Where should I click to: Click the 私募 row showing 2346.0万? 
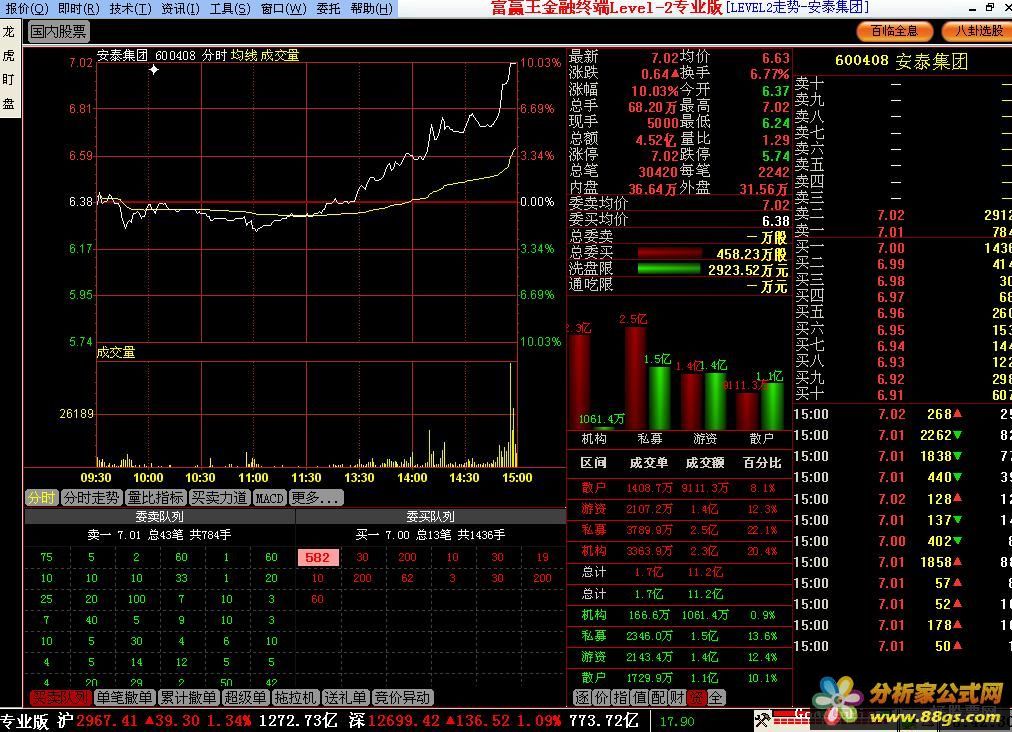pos(679,636)
